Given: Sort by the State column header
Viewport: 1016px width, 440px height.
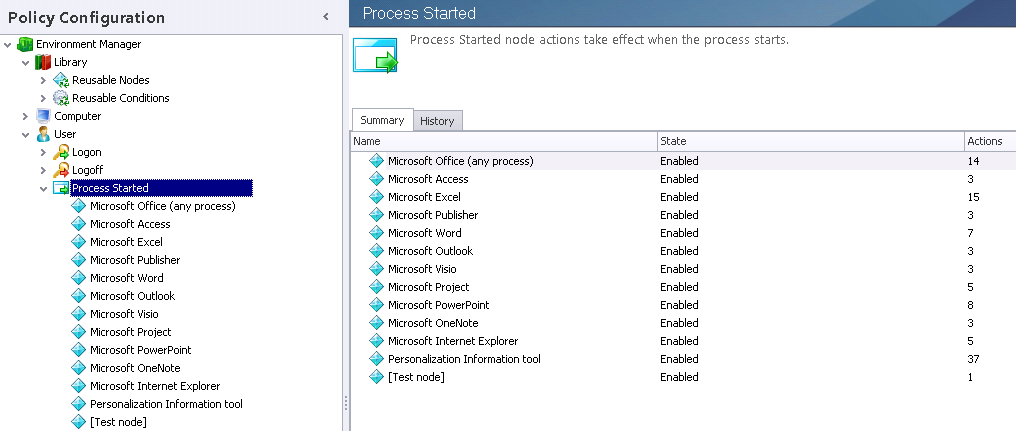Looking at the screenshot, I should click(811, 141).
